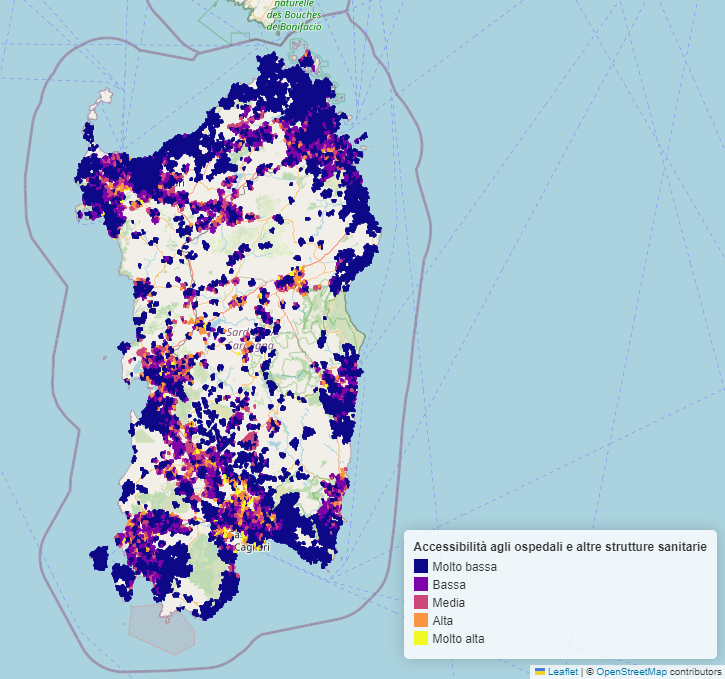
Task: Click the dark blue Molto bassa swatch
Action: [420, 567]
